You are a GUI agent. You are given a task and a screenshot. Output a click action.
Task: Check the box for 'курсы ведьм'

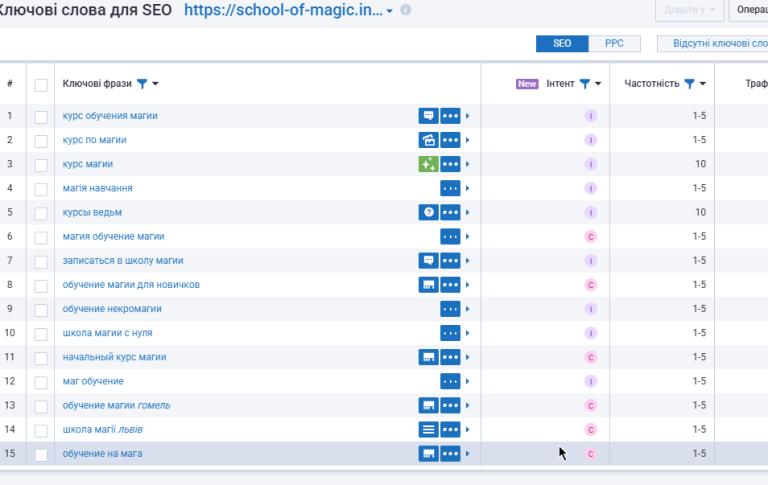(x=41, y=214)
